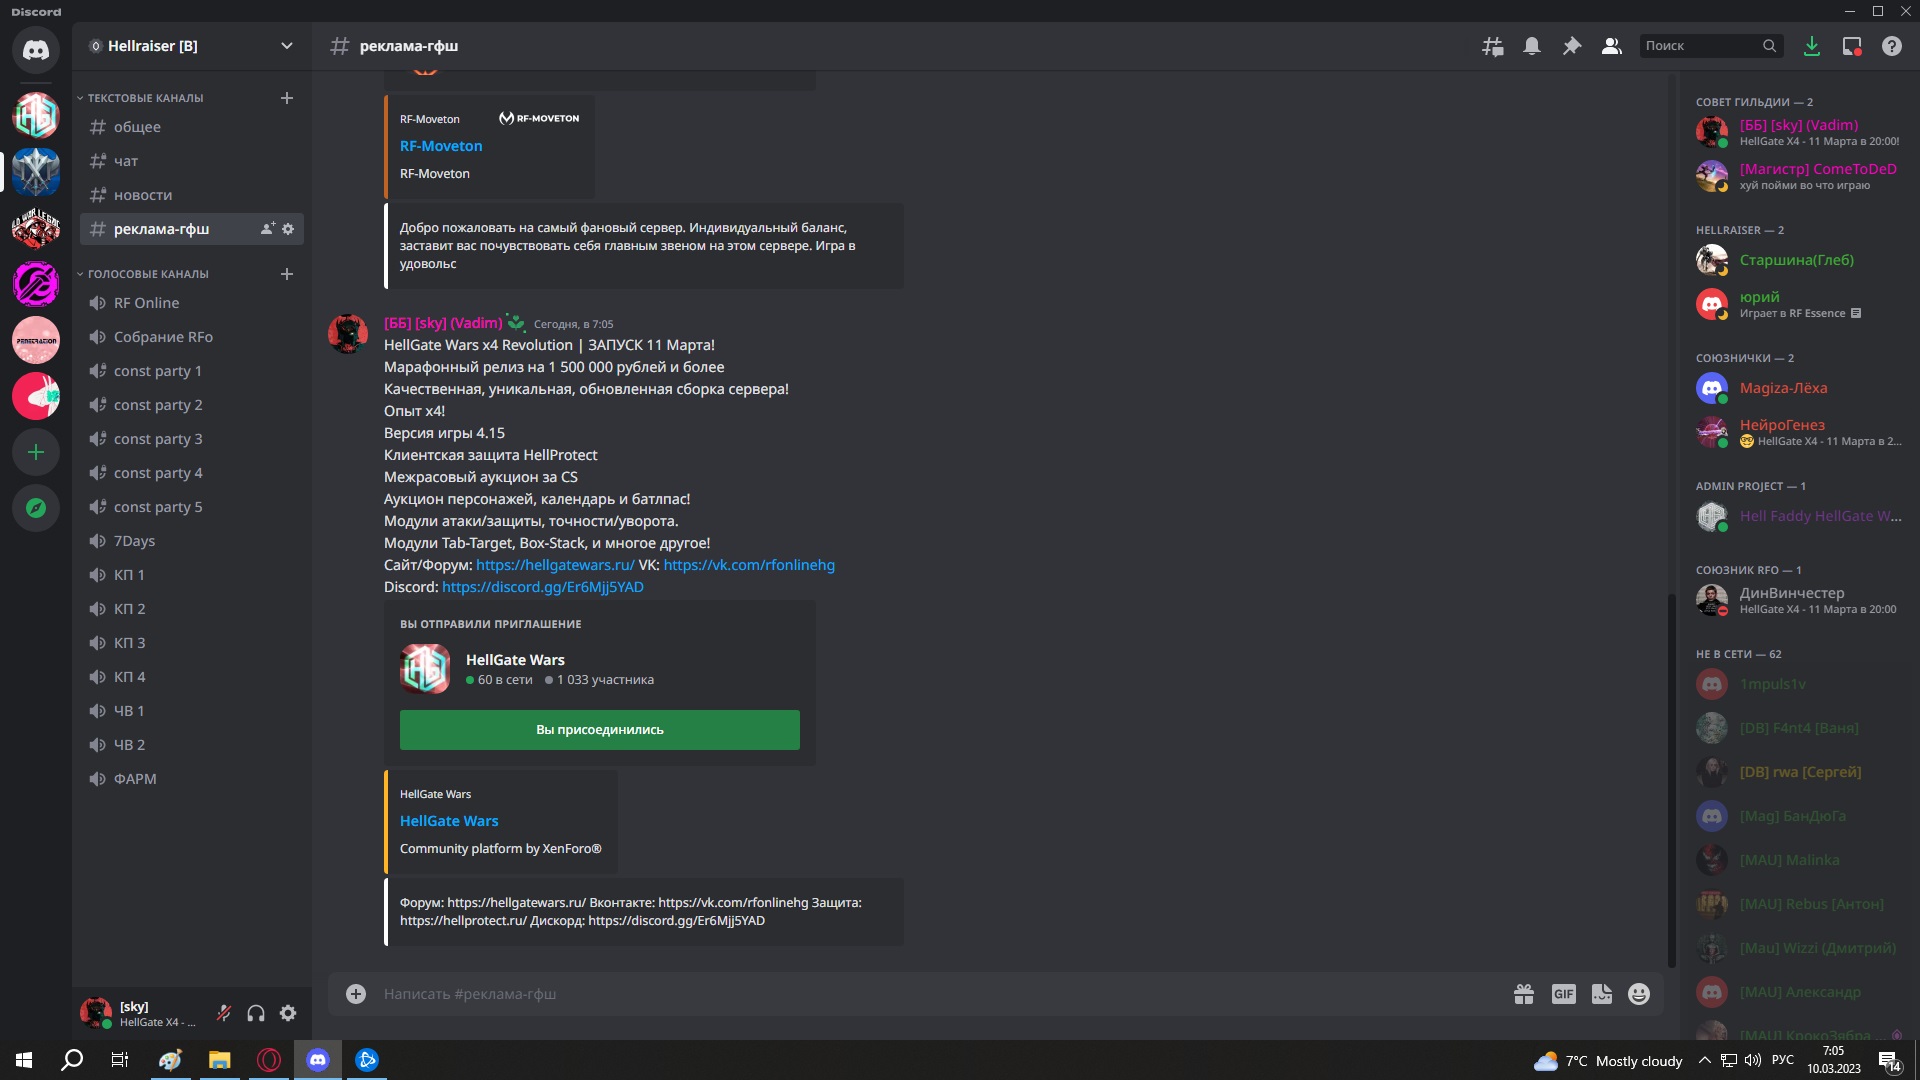The image size is (1920, 1080).
Task: Open the GIF picker
Action: tap(1564, 994)
